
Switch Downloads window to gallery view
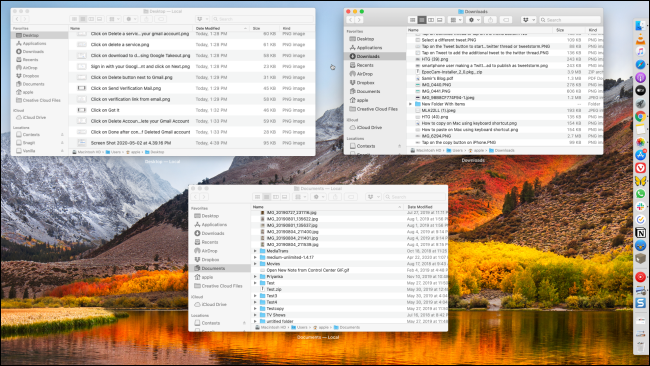440,20
